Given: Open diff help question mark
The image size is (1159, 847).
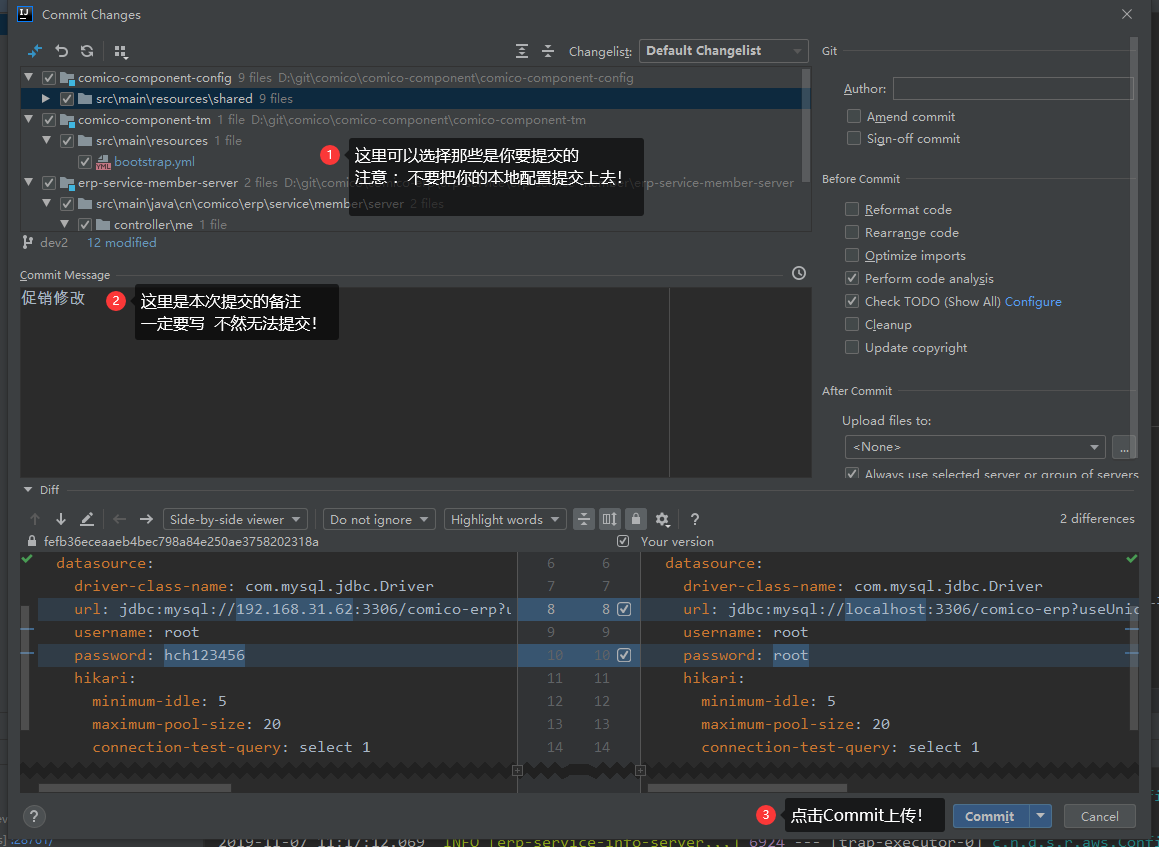Looking at the screenshot, I should click(x=694, y=520).
